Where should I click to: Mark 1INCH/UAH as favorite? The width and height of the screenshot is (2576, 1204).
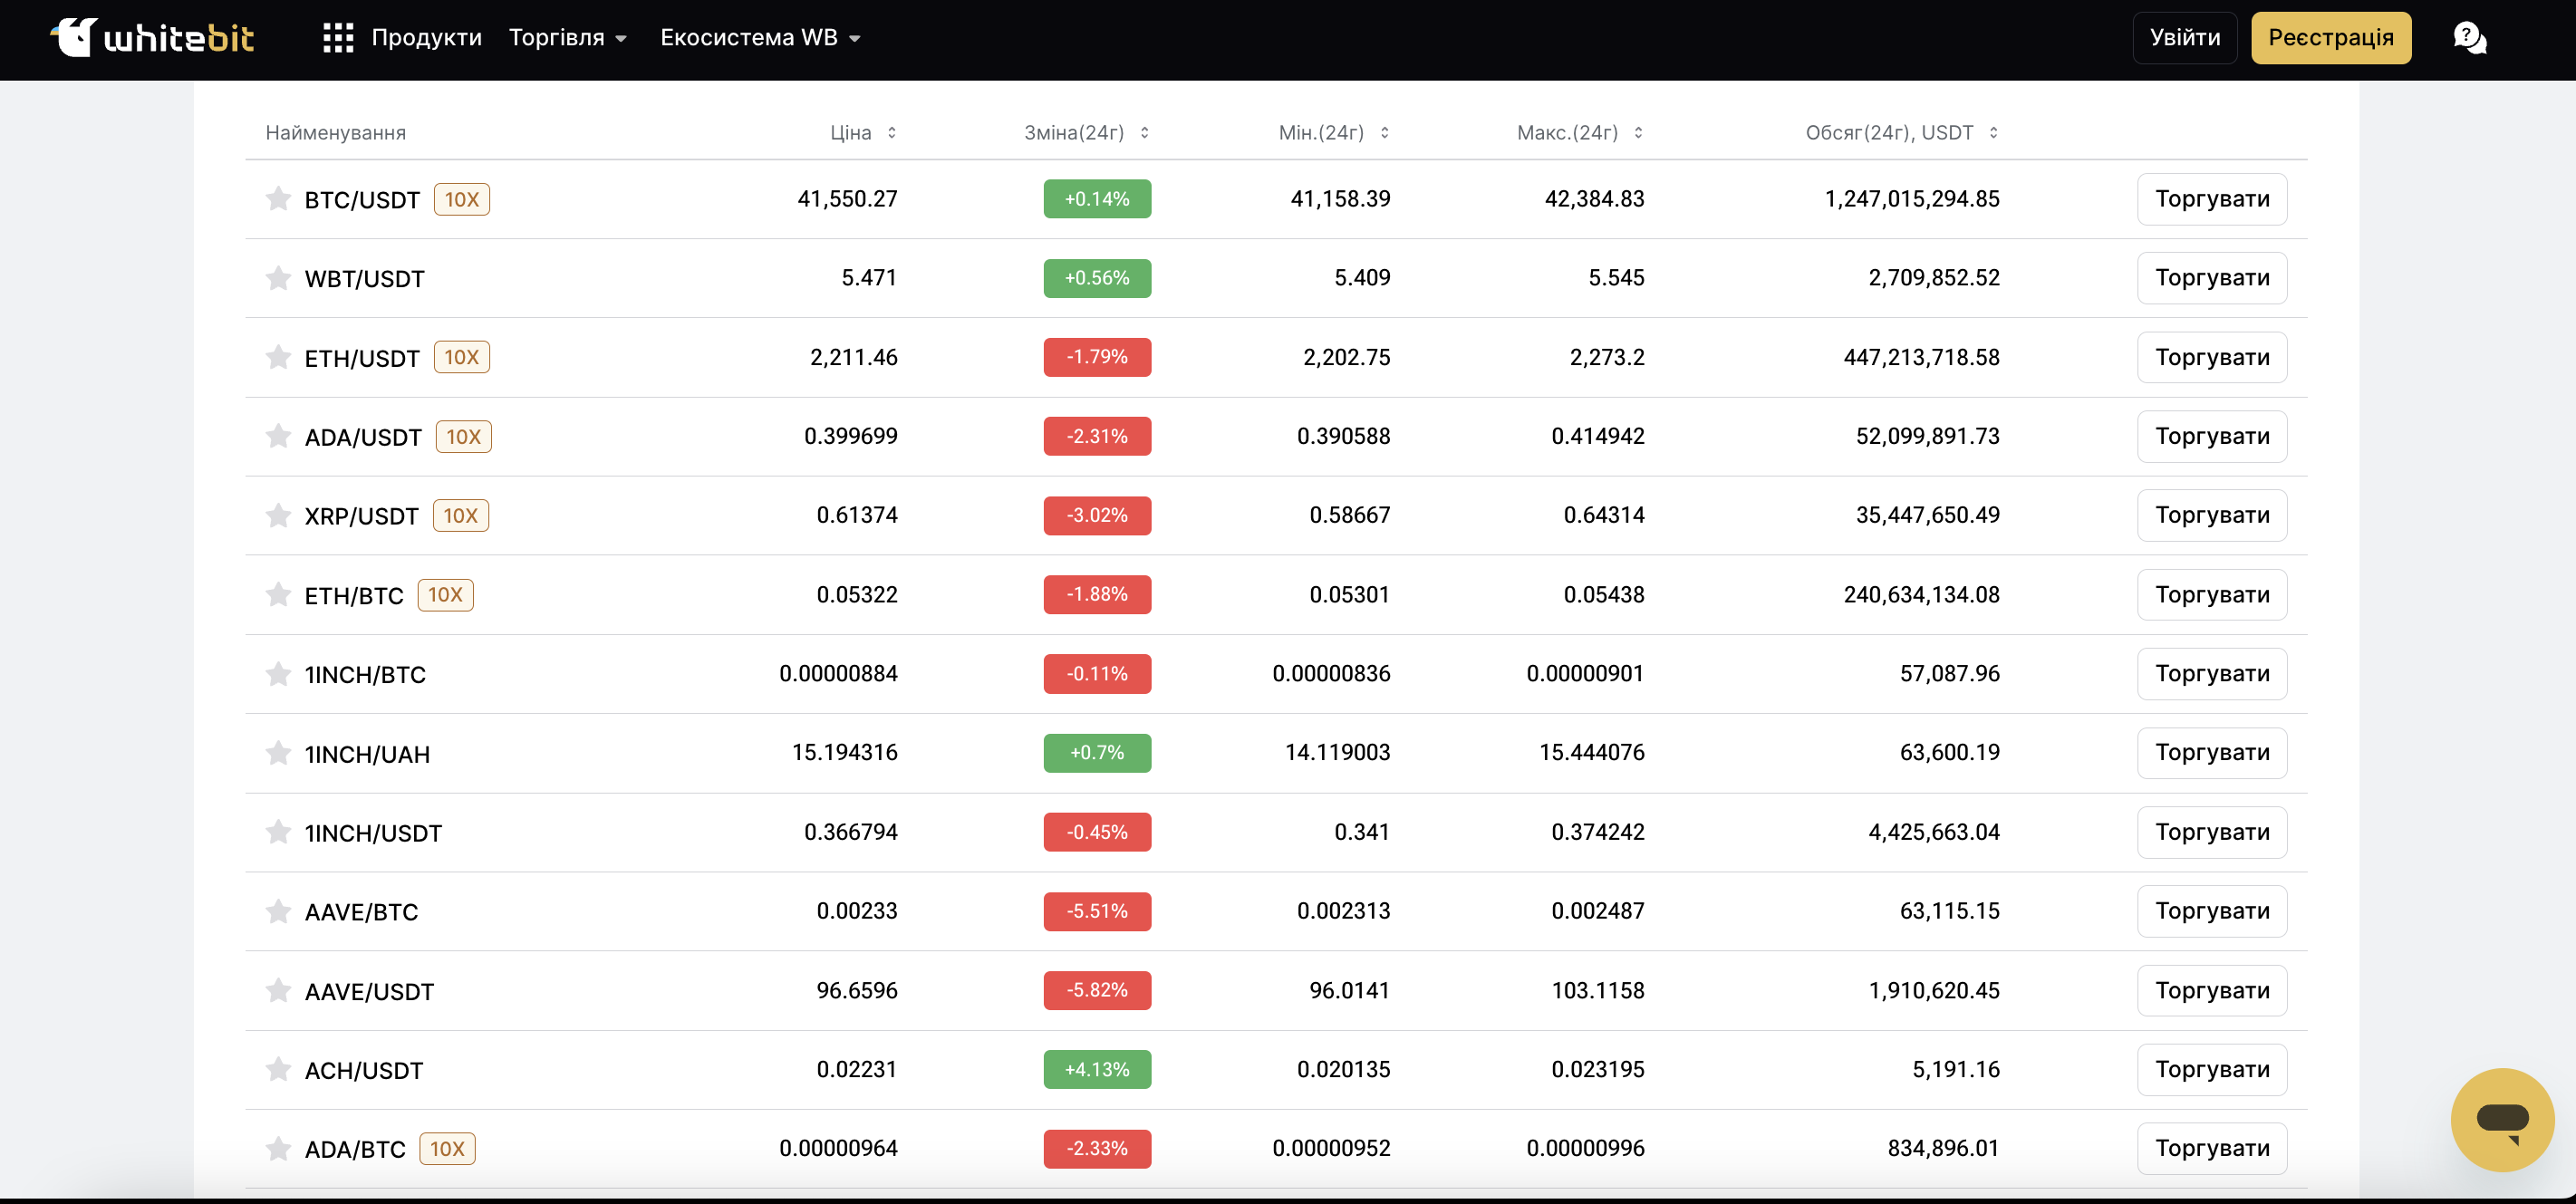click(278, 753)
